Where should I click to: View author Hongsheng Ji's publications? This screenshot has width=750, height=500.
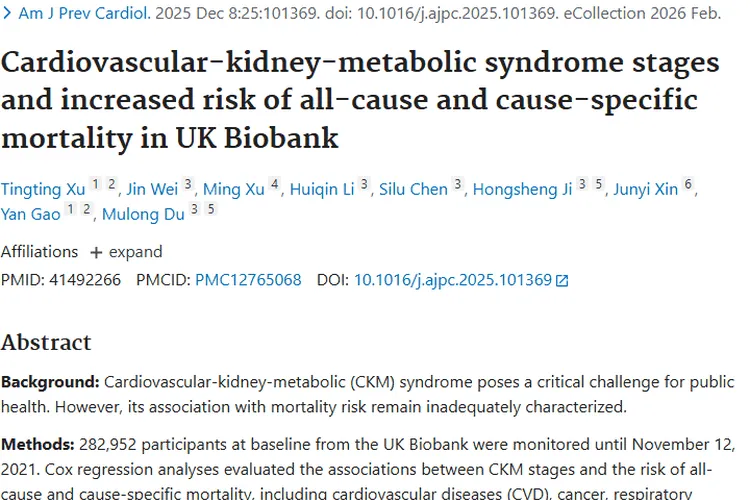tap(522, 190)
